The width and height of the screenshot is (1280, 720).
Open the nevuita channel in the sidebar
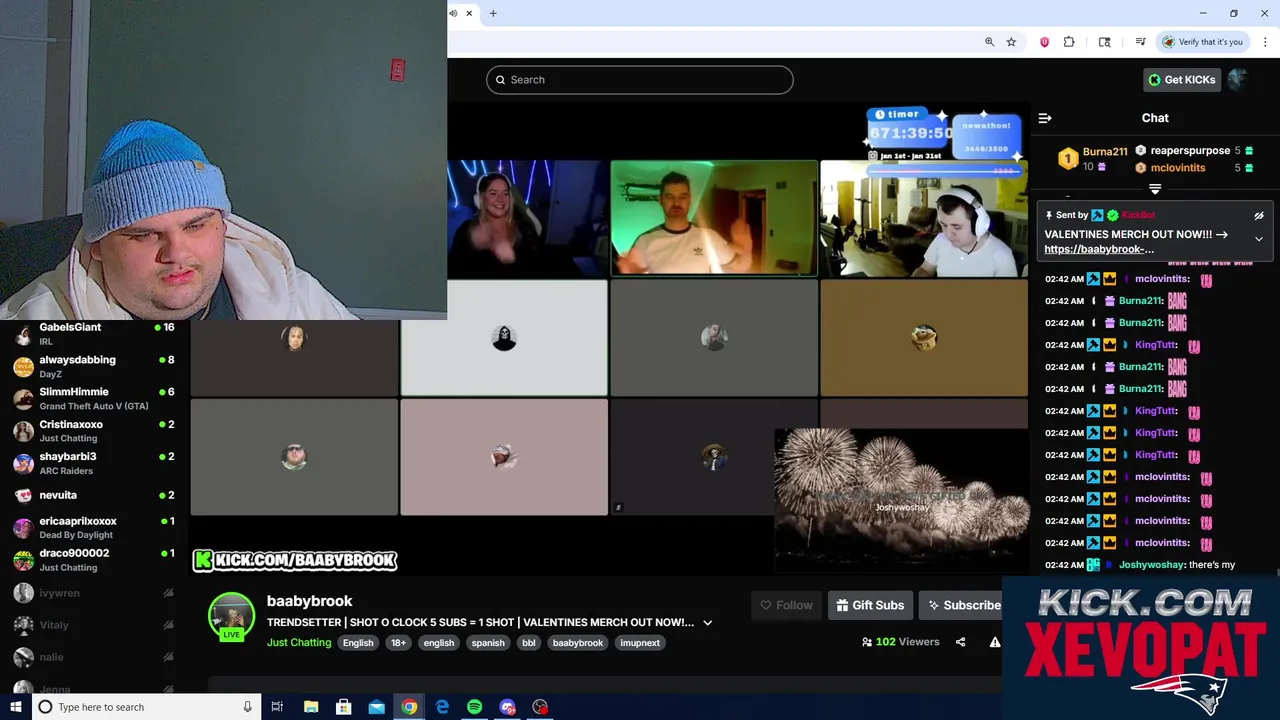tap(94, 495)
